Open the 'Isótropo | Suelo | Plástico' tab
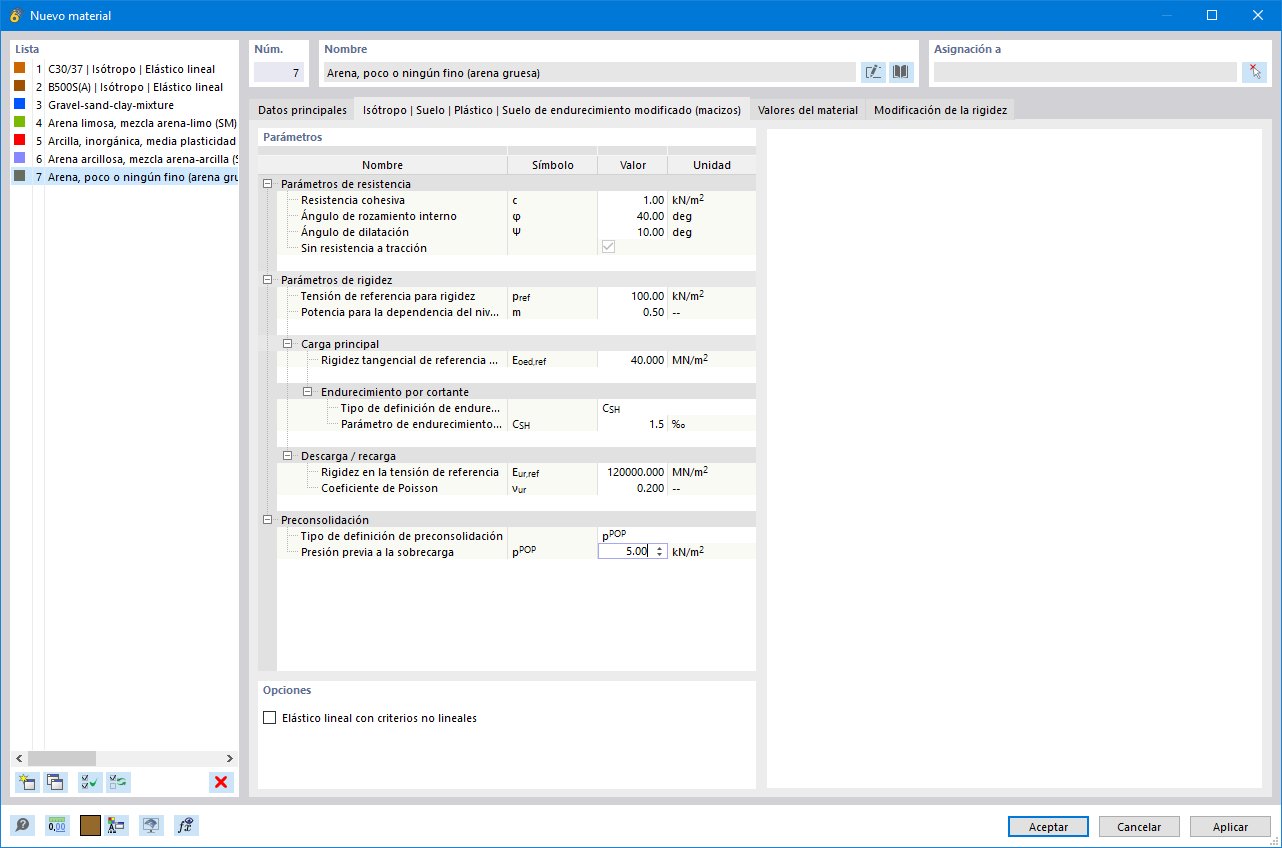The width and height of the screenshot is (1282, 848). tap(552, 110)
